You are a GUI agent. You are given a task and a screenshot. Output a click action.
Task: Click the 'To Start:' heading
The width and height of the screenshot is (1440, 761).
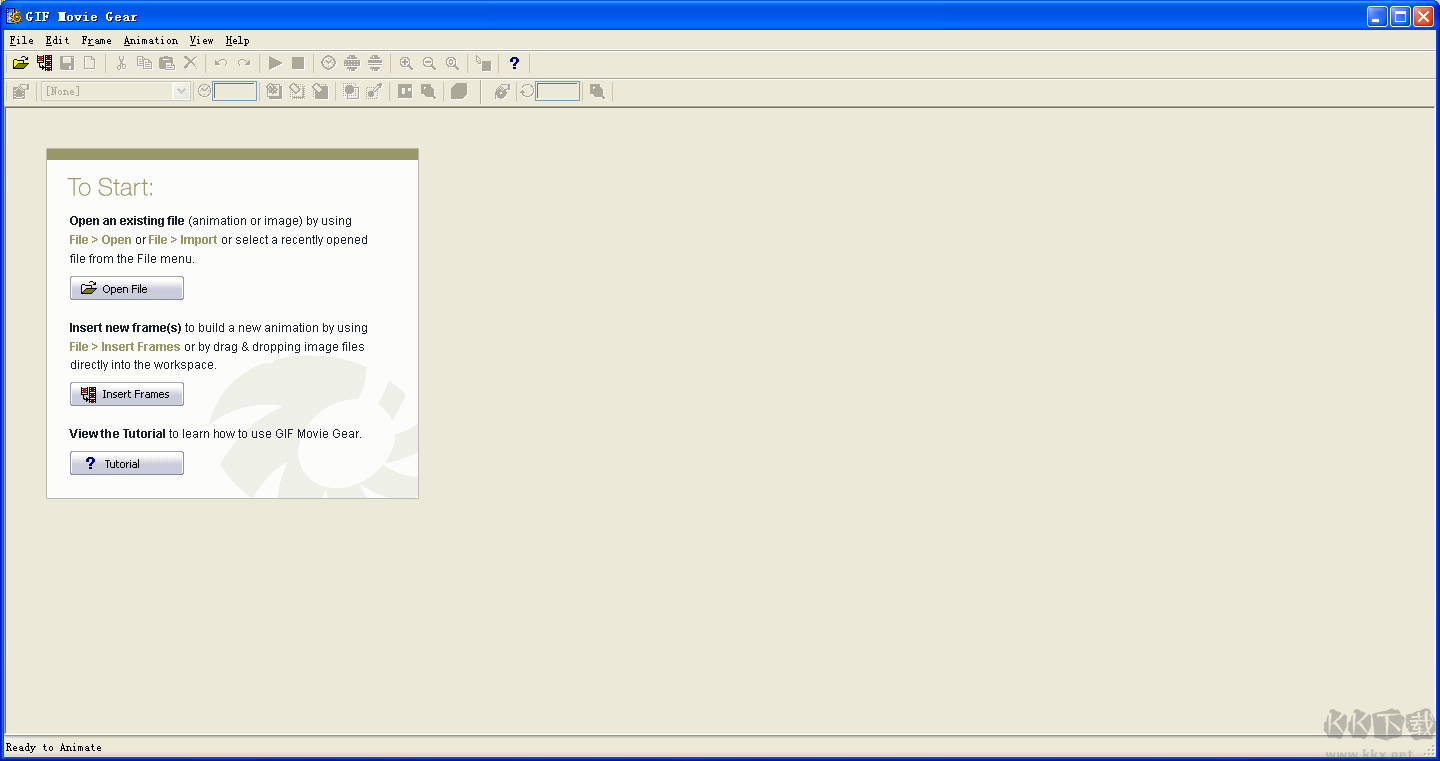(110, 187)
